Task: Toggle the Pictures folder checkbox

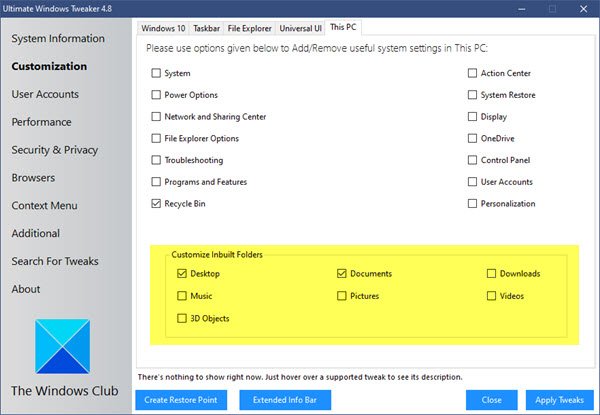Action: pyautogui.click(x=342, y=296)
